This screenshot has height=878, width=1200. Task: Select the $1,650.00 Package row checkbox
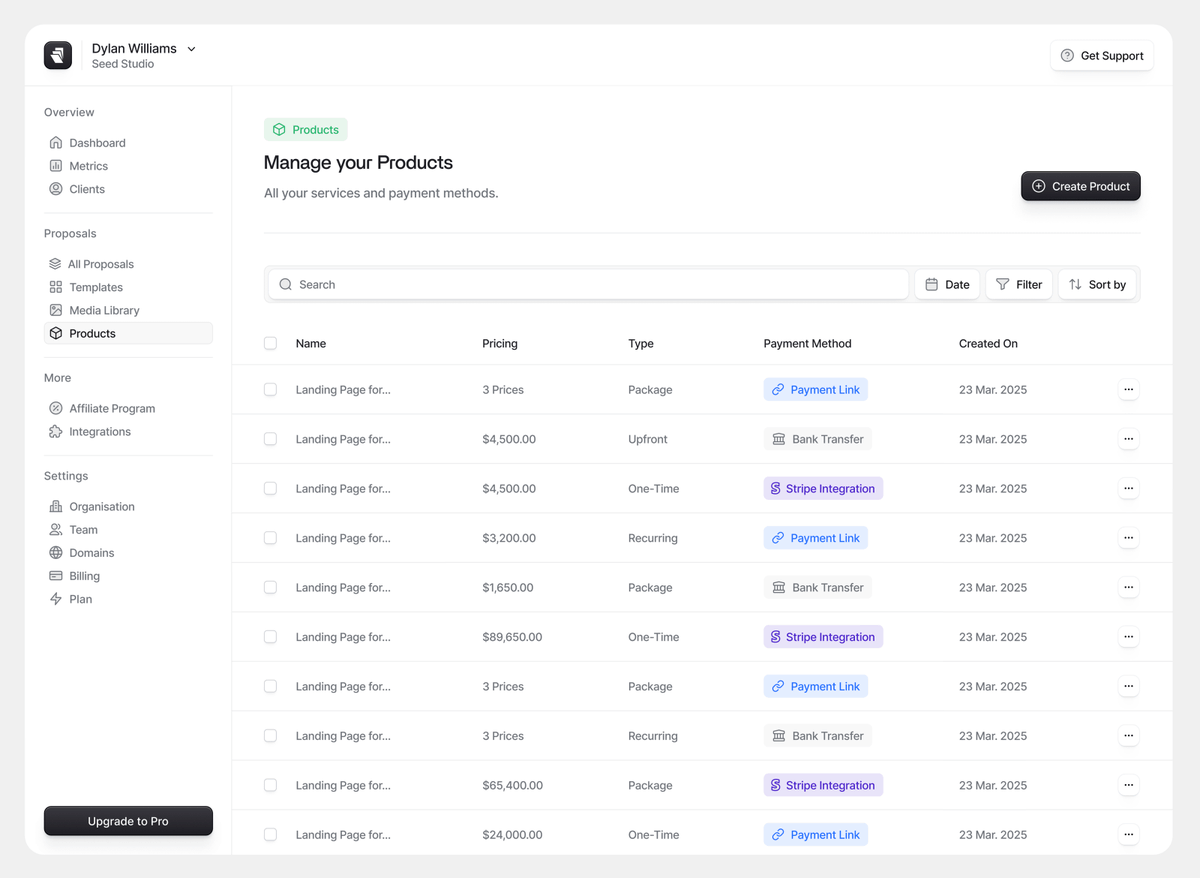coord(270,587)
